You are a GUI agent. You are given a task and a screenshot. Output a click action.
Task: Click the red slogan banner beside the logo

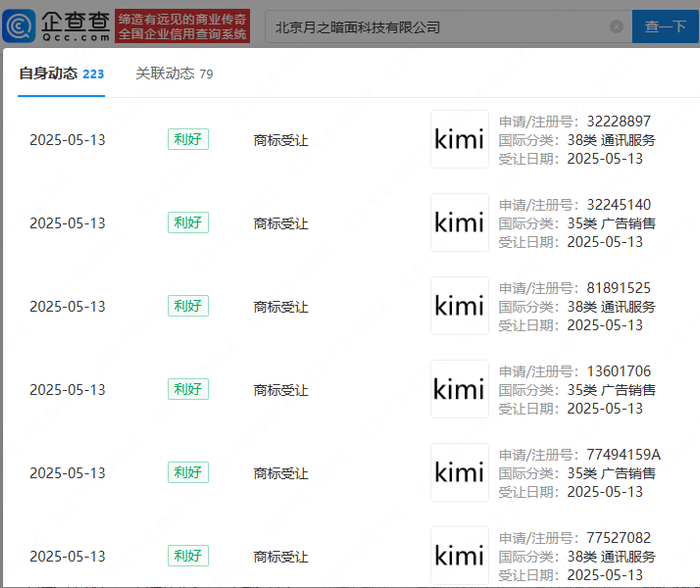tap(182, 26)
